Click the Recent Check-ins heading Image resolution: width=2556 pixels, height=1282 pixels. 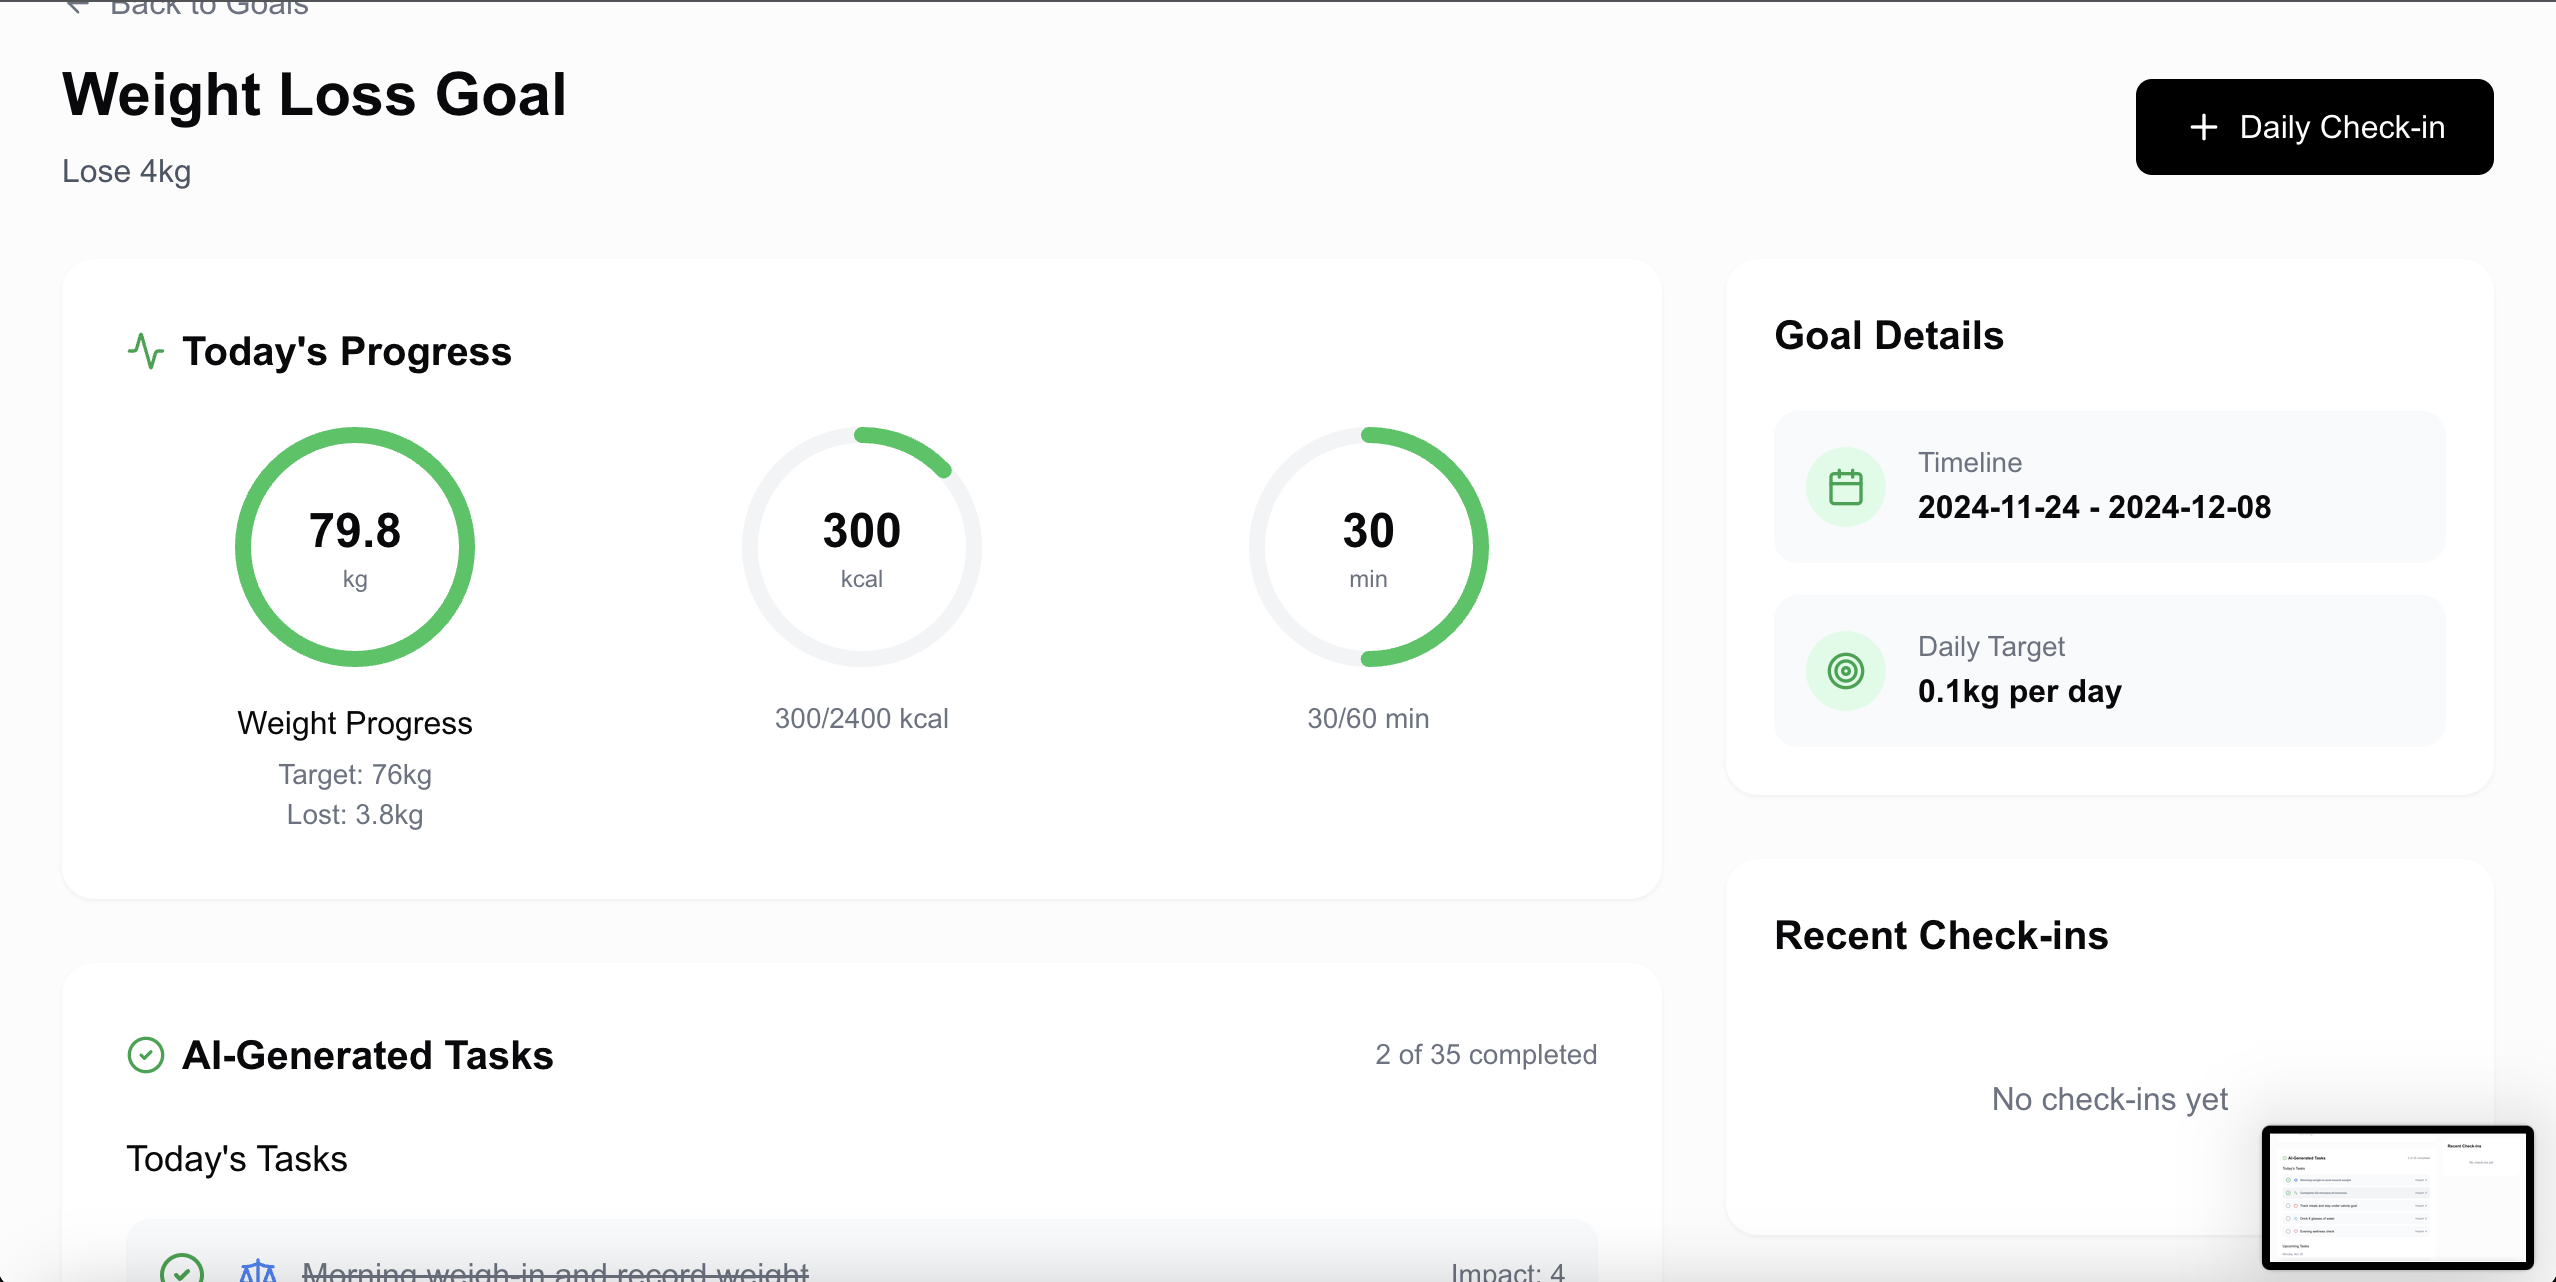pos(1941,935)
